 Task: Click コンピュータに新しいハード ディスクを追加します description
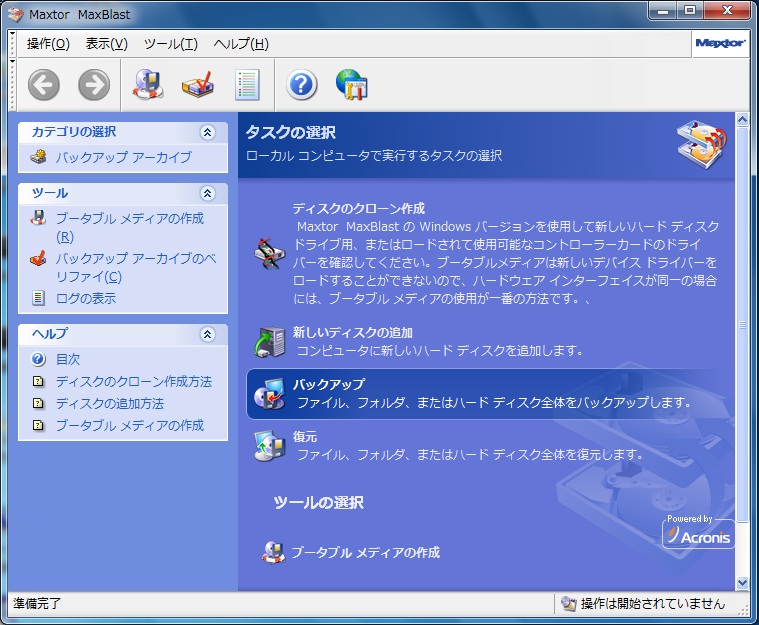point(440,350)
